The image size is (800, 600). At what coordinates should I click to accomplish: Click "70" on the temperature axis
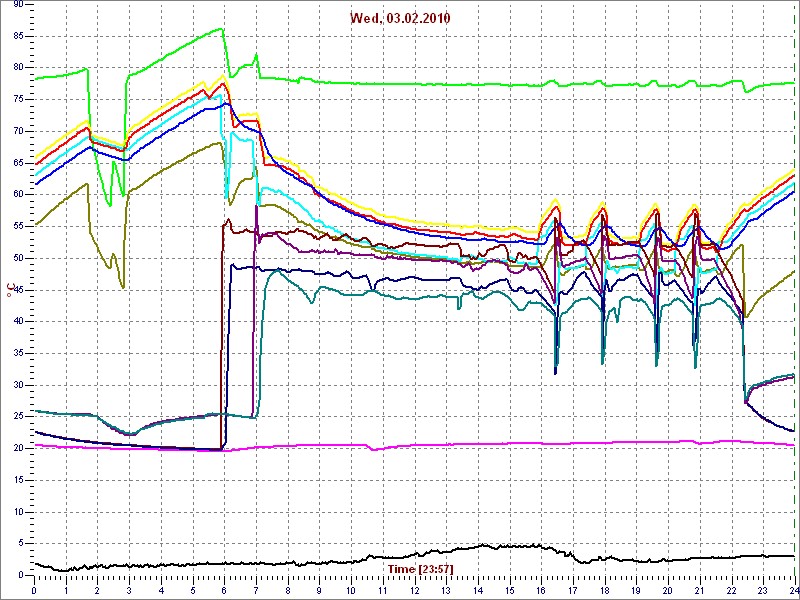tap(18, 131)
